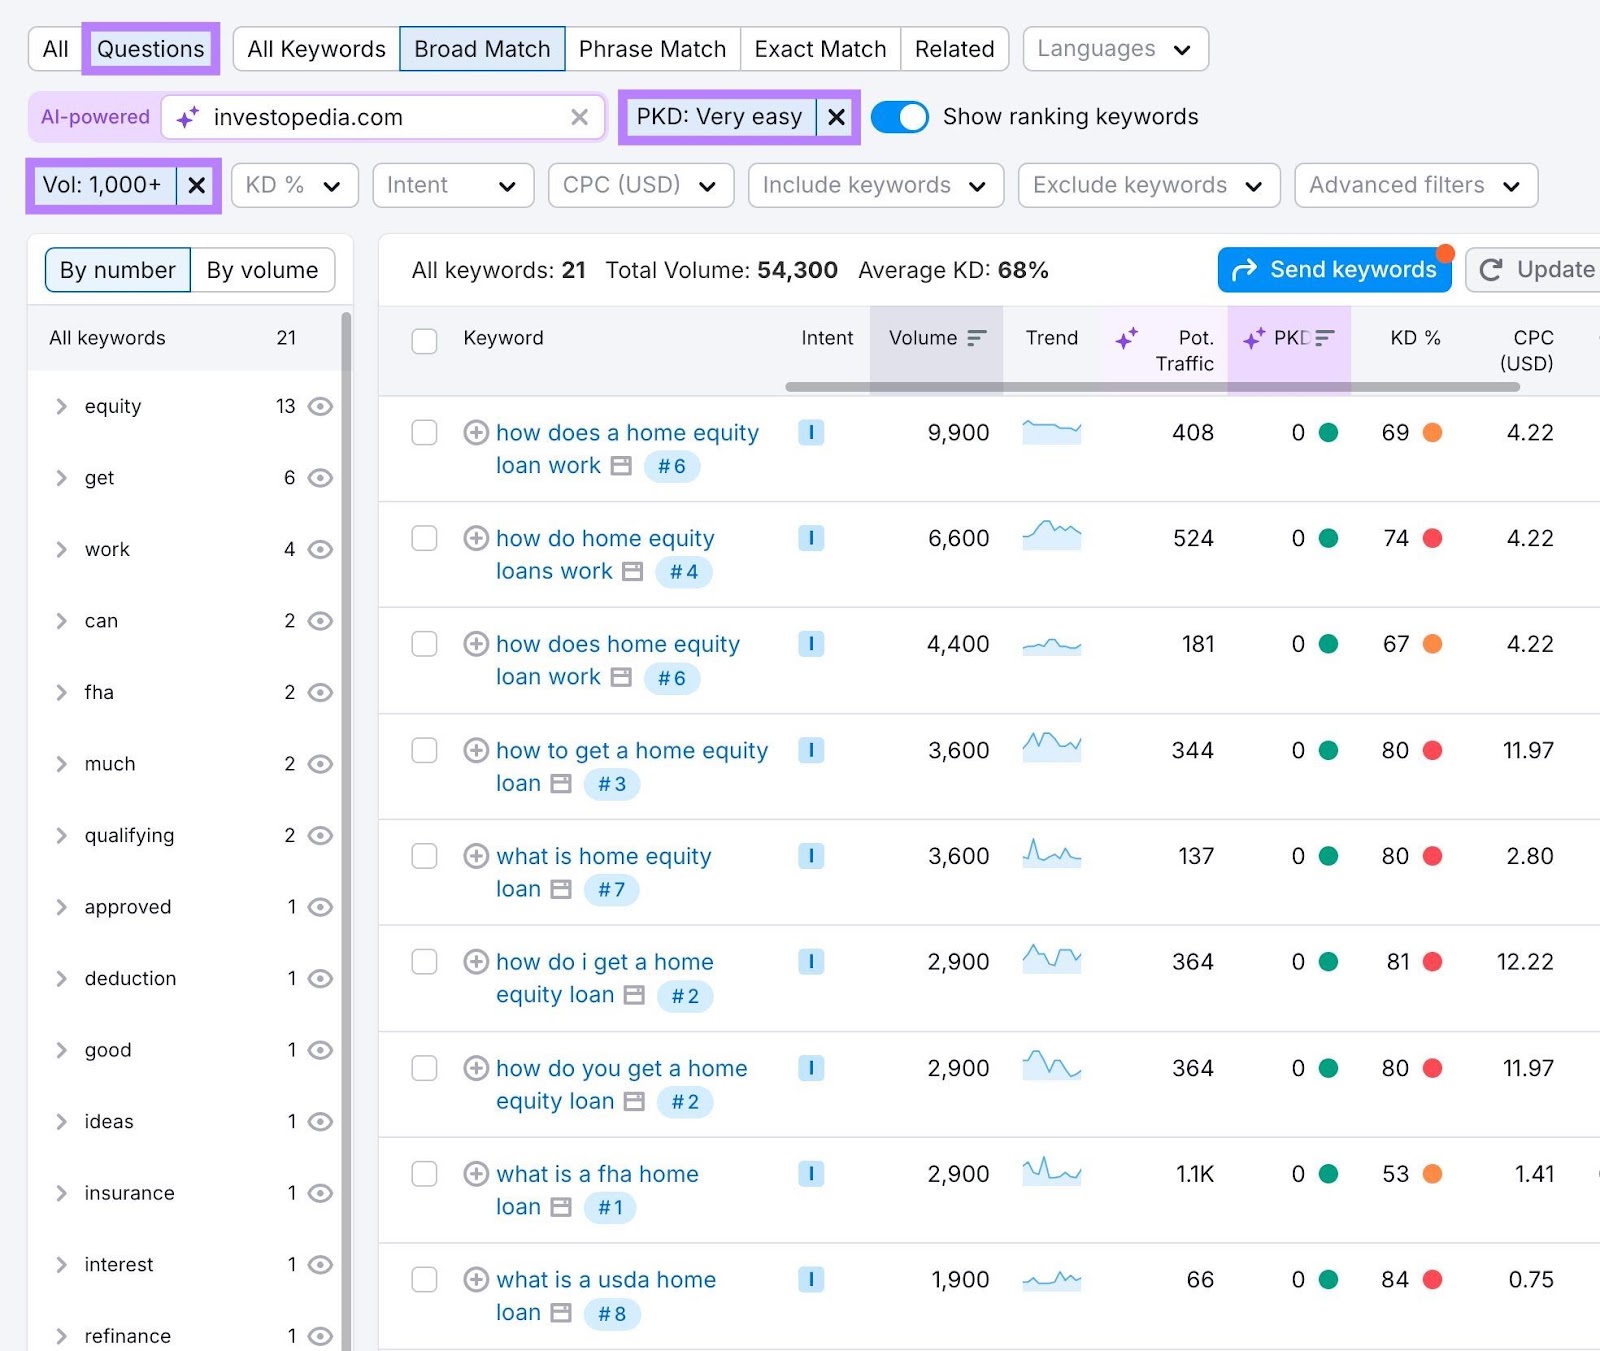Open SERP features icon beside "what is home equity loan"
Image resolution: width=1600 pixels, height=1351 pixels.
560,889
